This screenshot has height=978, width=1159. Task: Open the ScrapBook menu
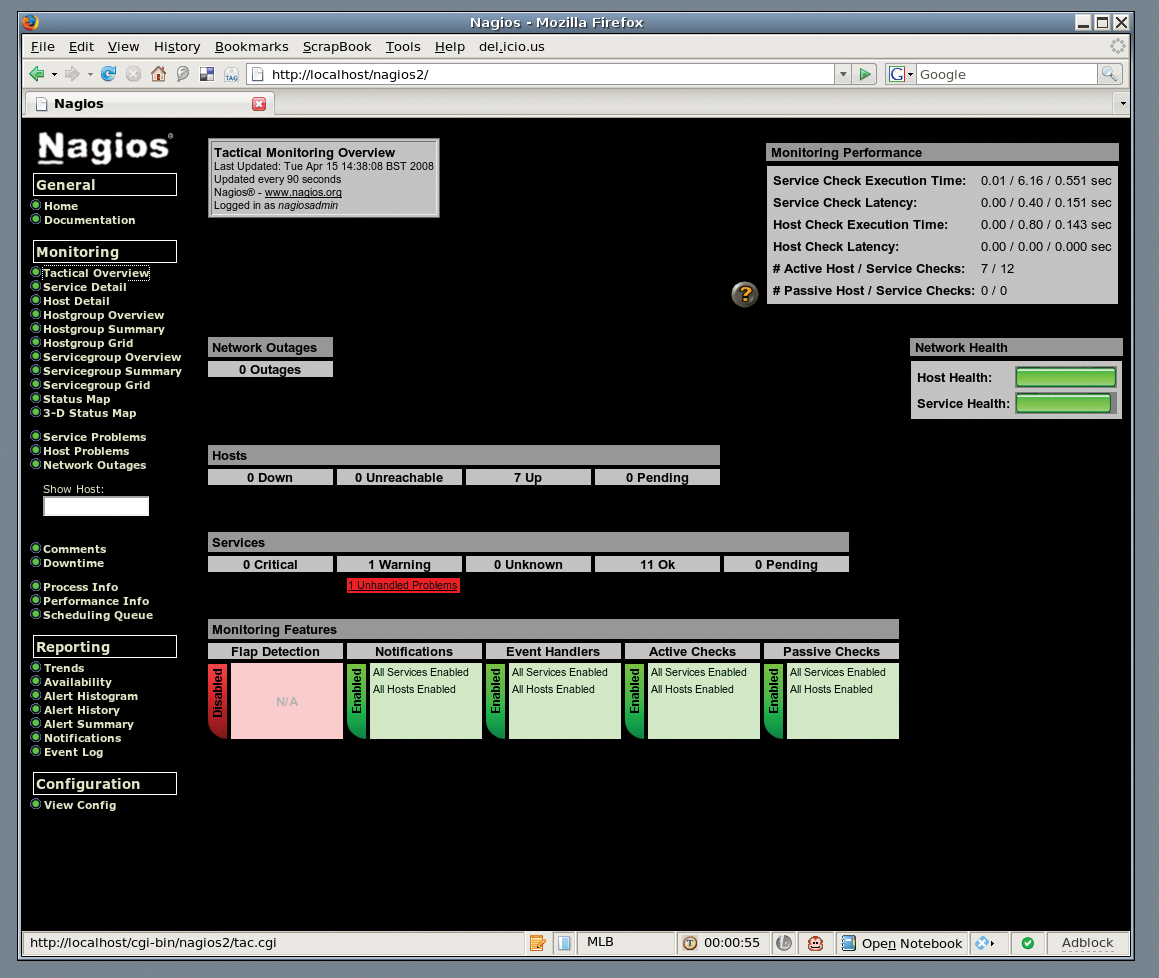click(x=337, y=47)
